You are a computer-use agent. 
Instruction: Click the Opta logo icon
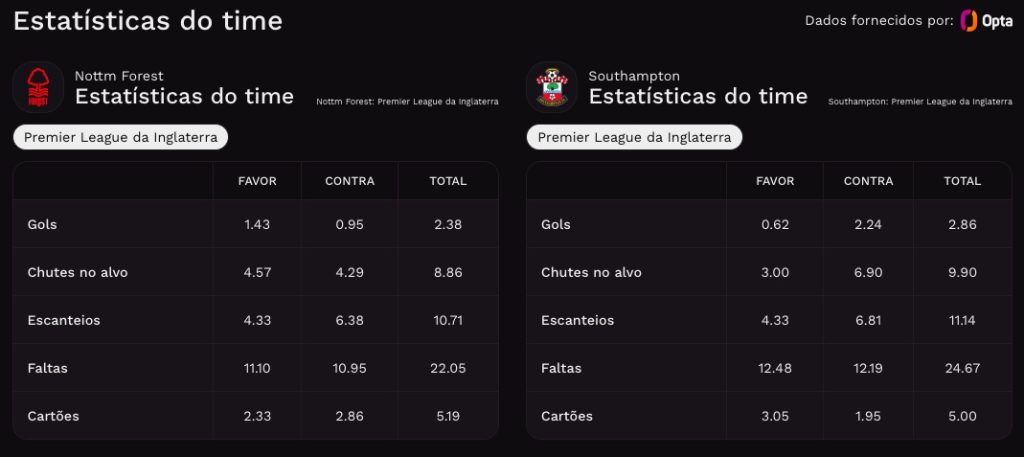tap(986, 21)
